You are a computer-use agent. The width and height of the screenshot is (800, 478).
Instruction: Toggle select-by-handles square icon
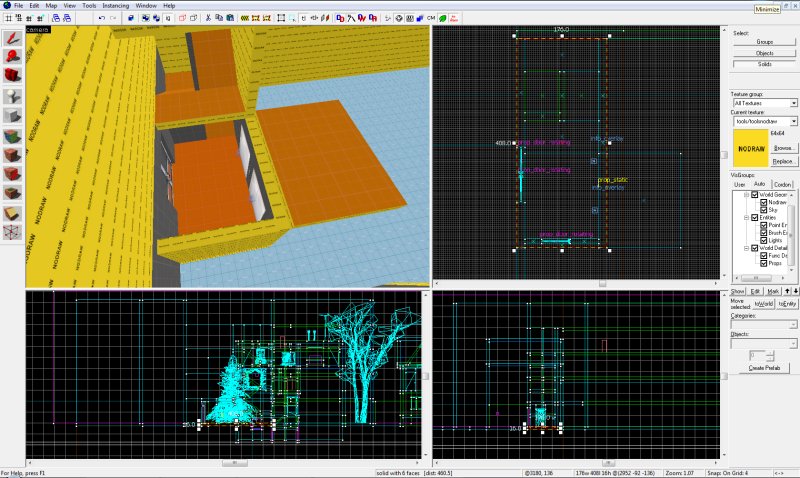point(281,18)
